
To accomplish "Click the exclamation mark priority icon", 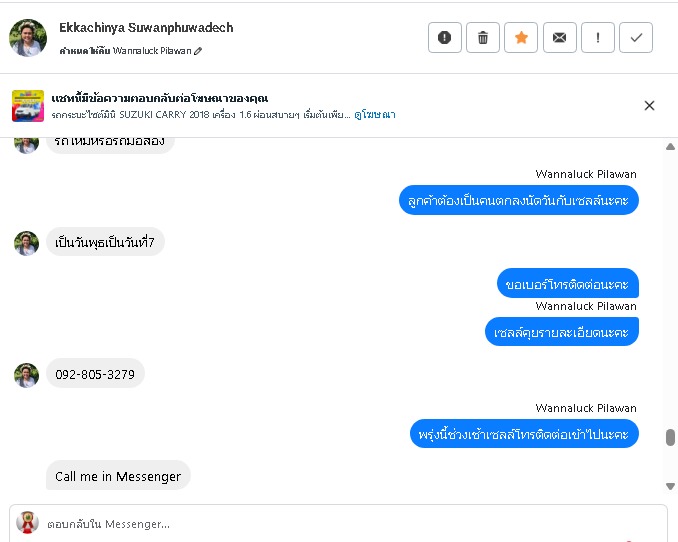I will (597, 38).
